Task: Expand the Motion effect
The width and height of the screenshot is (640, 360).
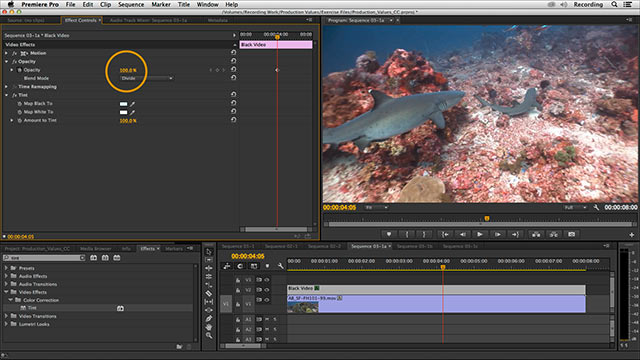Action: pos(6,53)
